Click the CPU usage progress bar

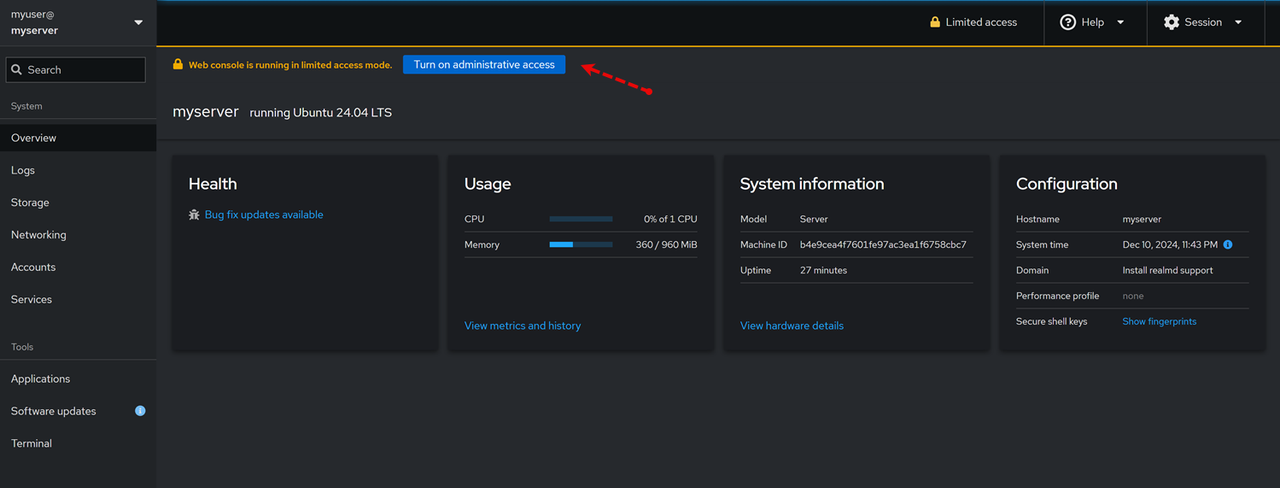581,219
